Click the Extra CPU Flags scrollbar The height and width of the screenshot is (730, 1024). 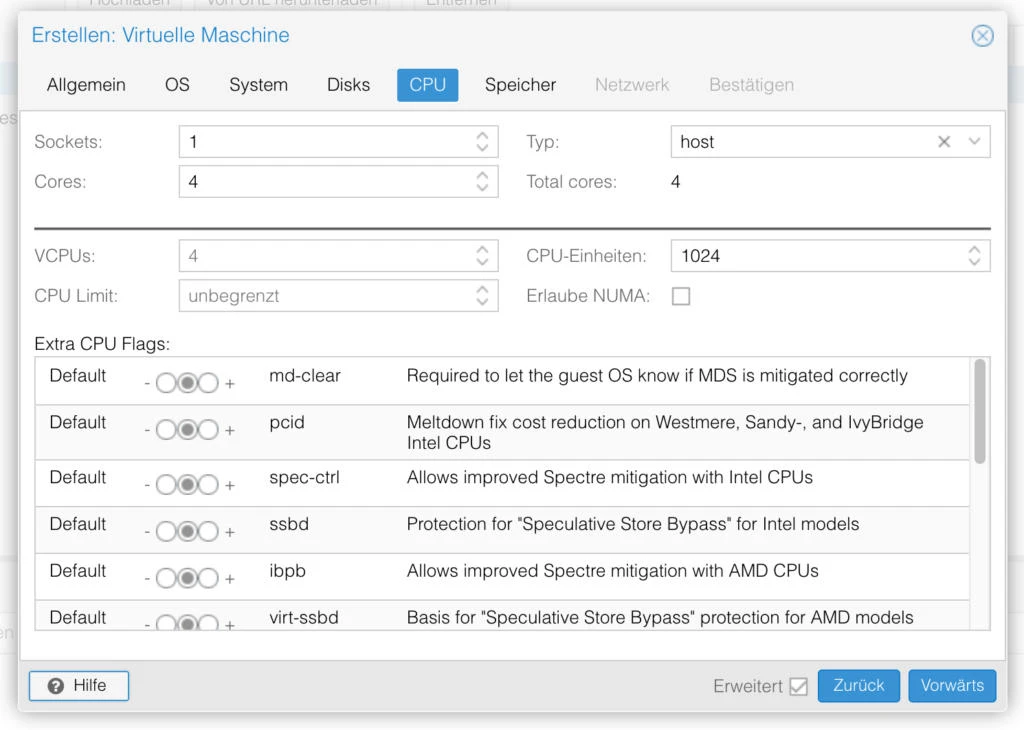click(980, 411)
